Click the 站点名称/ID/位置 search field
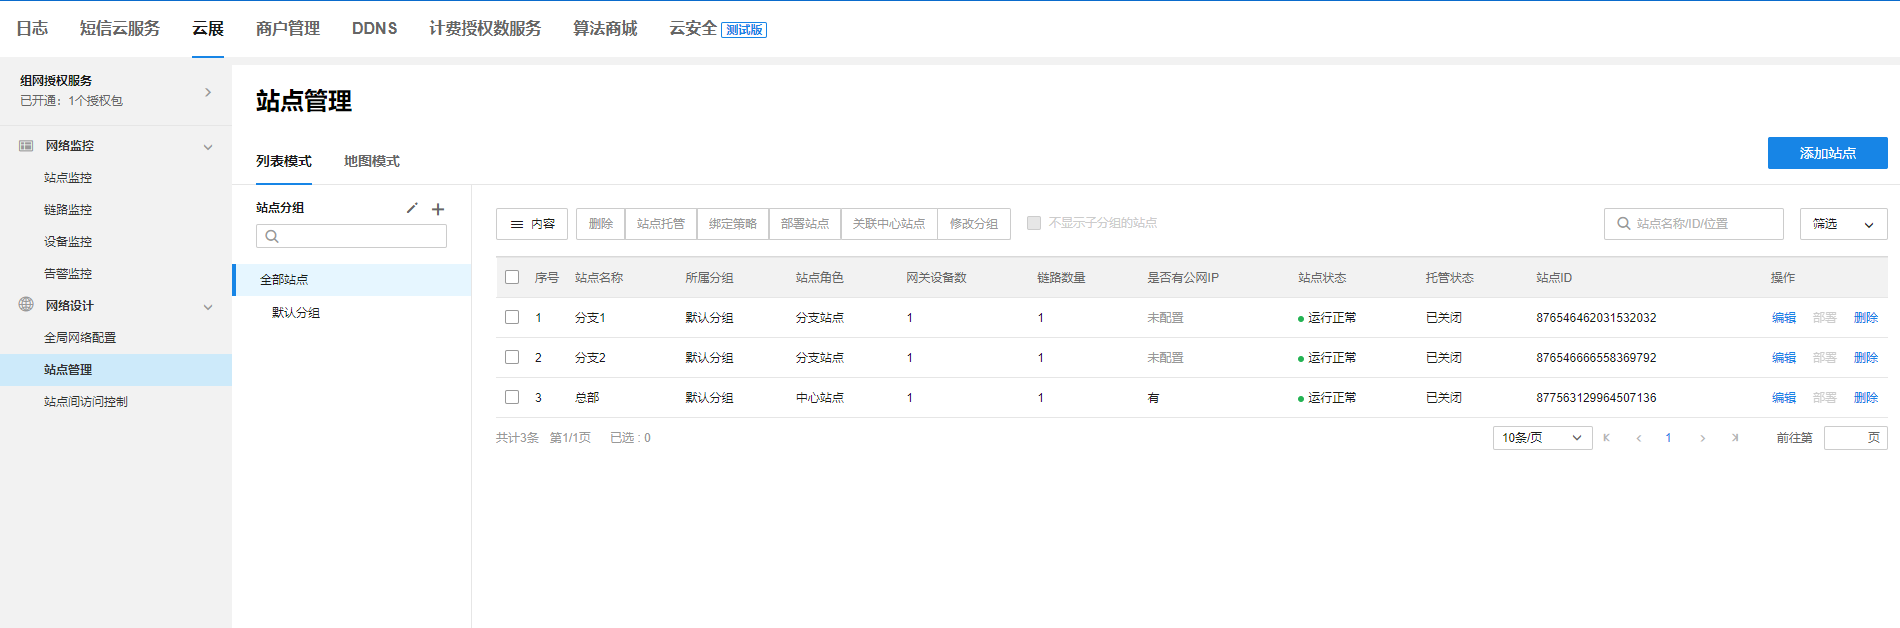The width and height of the screenshot is (1900, 628). pos(1694,224)
